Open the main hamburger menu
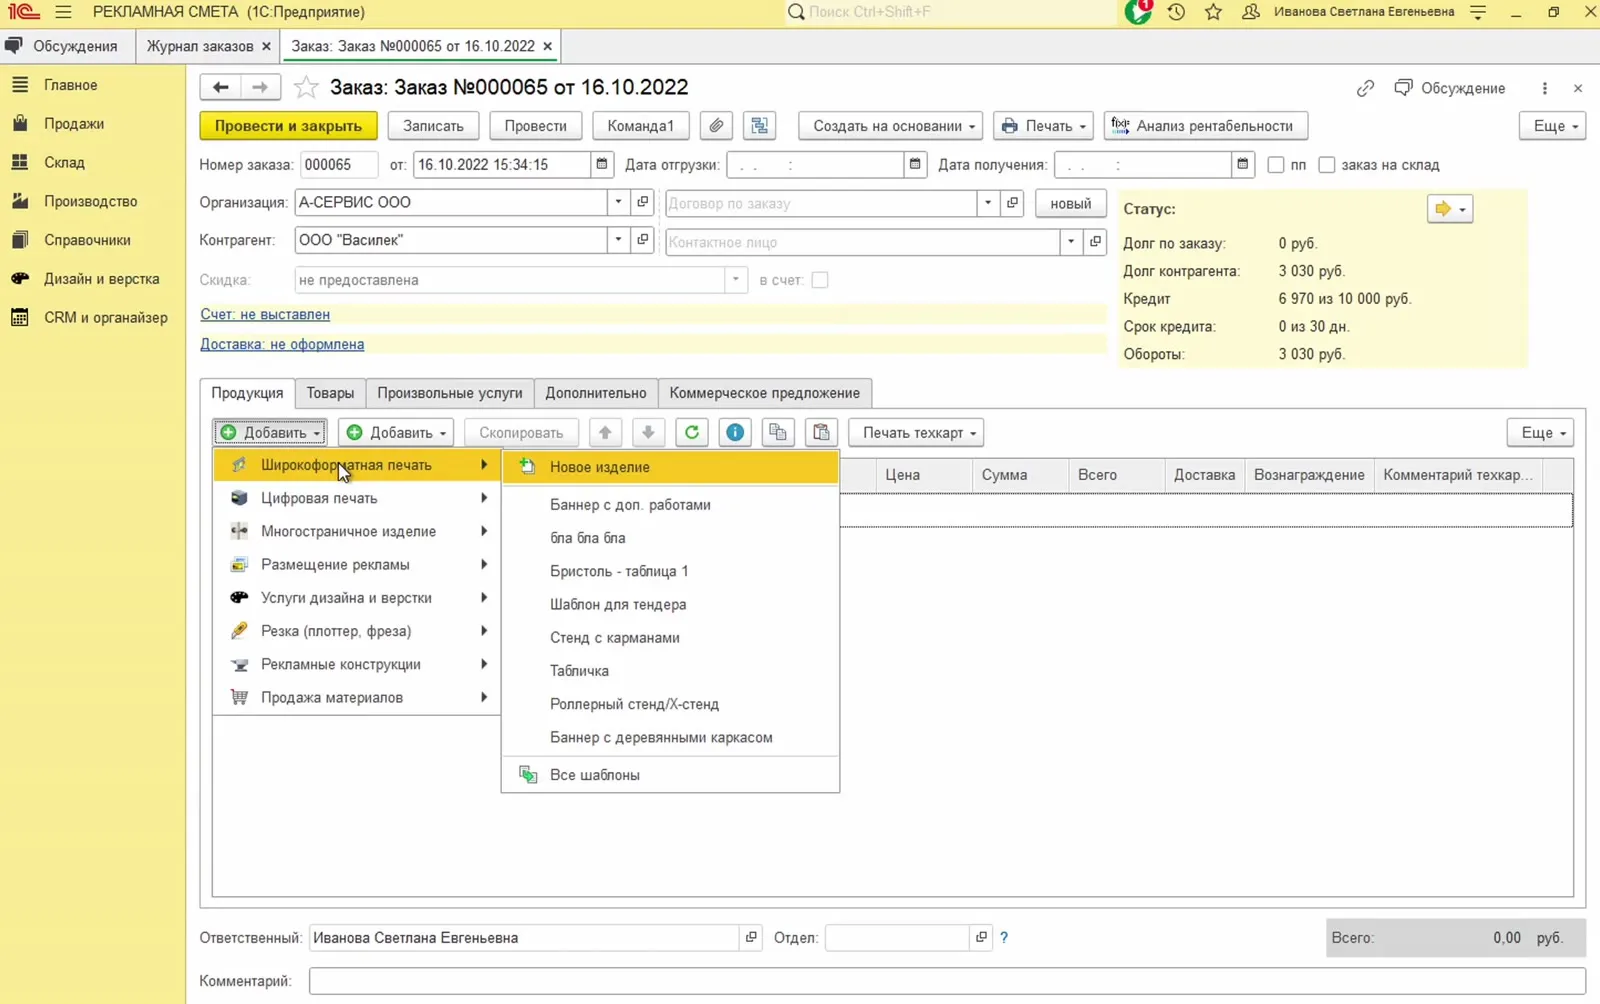 click(63, 12)
